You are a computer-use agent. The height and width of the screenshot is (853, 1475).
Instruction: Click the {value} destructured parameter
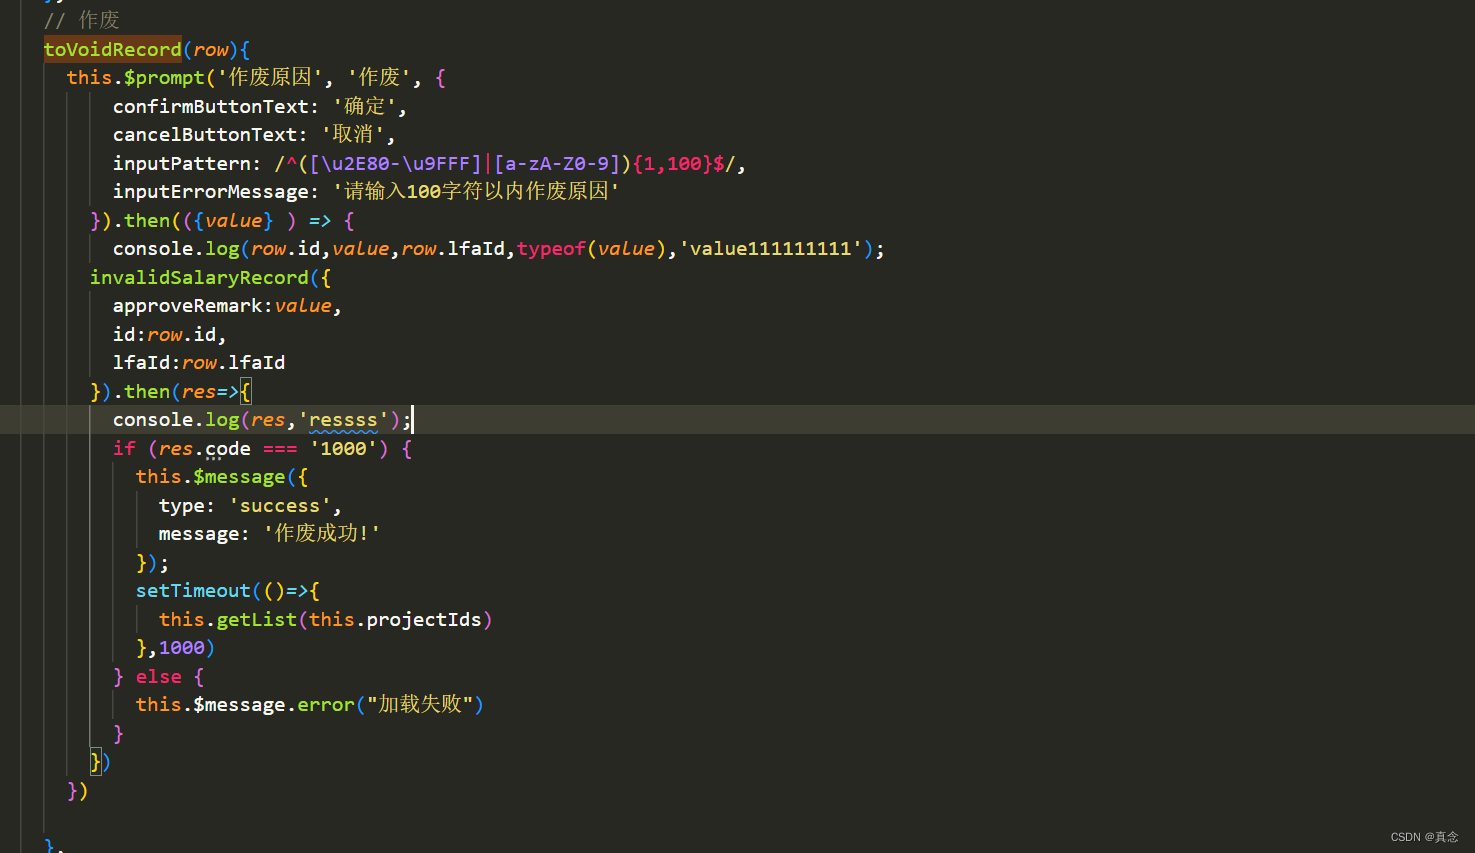click(x=233, y=220)
